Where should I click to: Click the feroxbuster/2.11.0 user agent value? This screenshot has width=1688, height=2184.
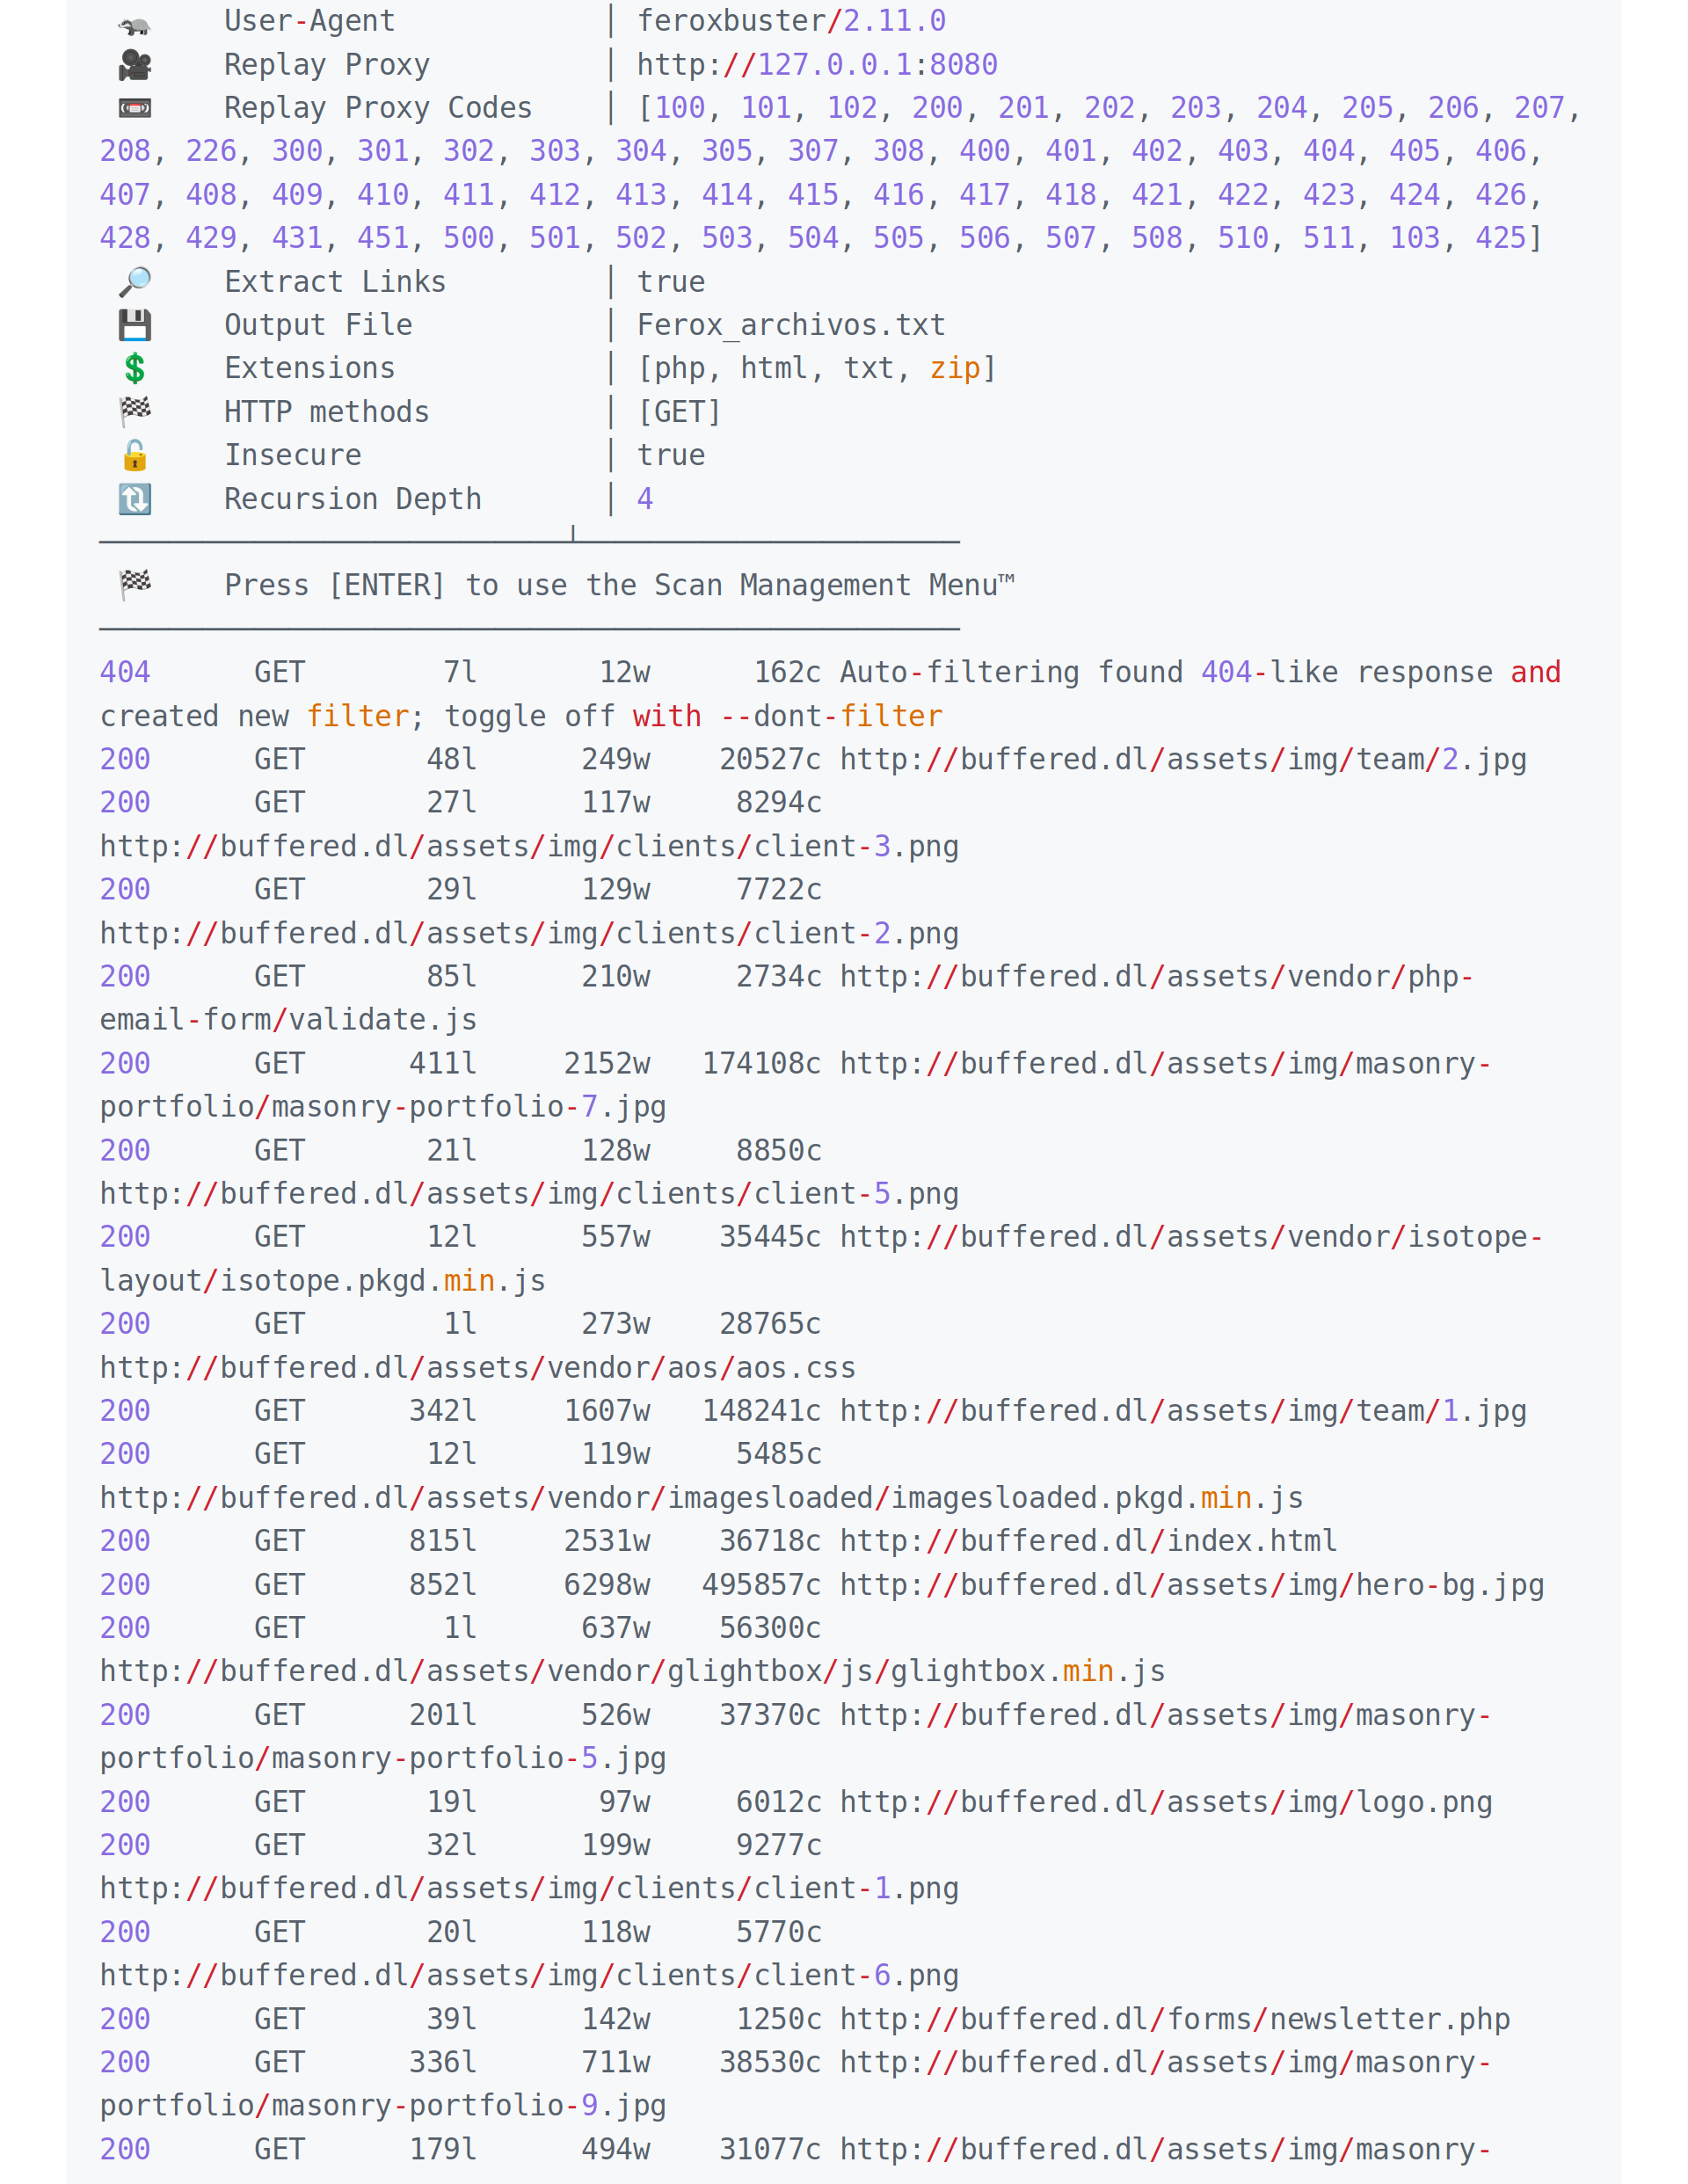tap(791, 21)
